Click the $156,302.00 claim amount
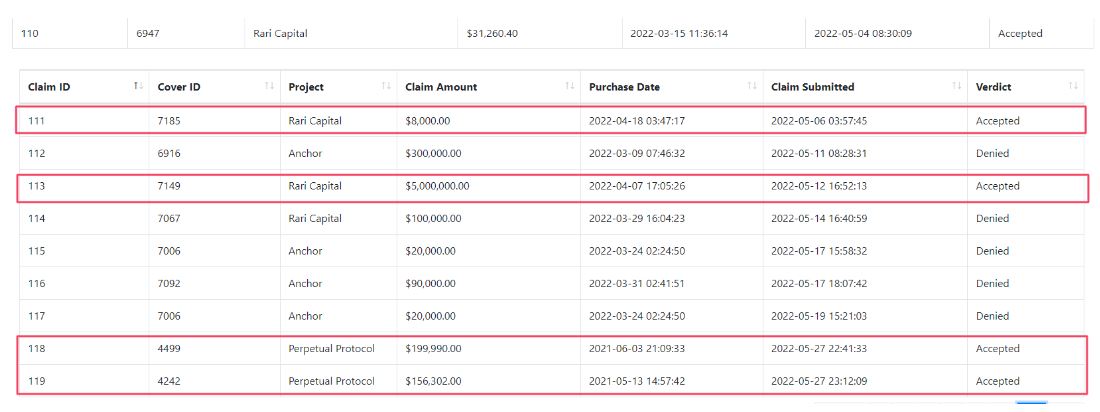The image size is (1100, 412). coord(434,381)
